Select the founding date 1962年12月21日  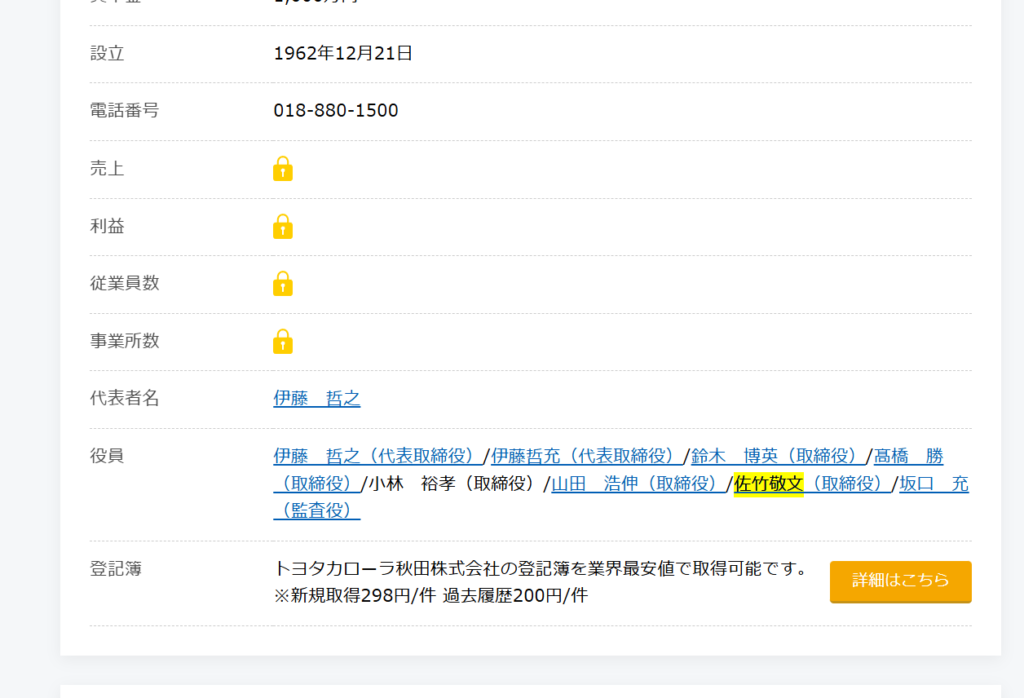point(343,53)
